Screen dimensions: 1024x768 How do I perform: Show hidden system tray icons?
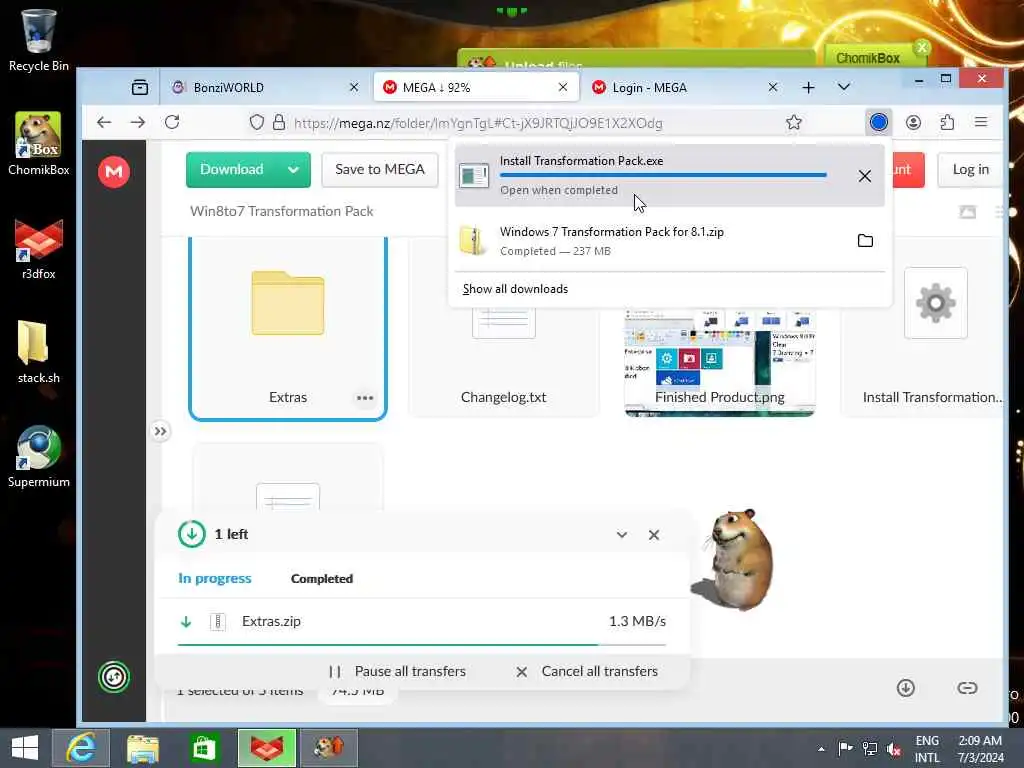click(x=821, y=748)
